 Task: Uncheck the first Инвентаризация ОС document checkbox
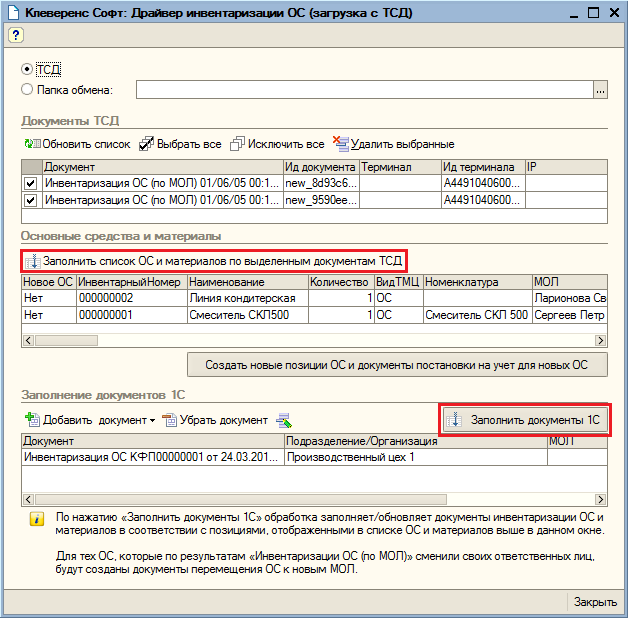pyautogui.click(x=30, y=184)
